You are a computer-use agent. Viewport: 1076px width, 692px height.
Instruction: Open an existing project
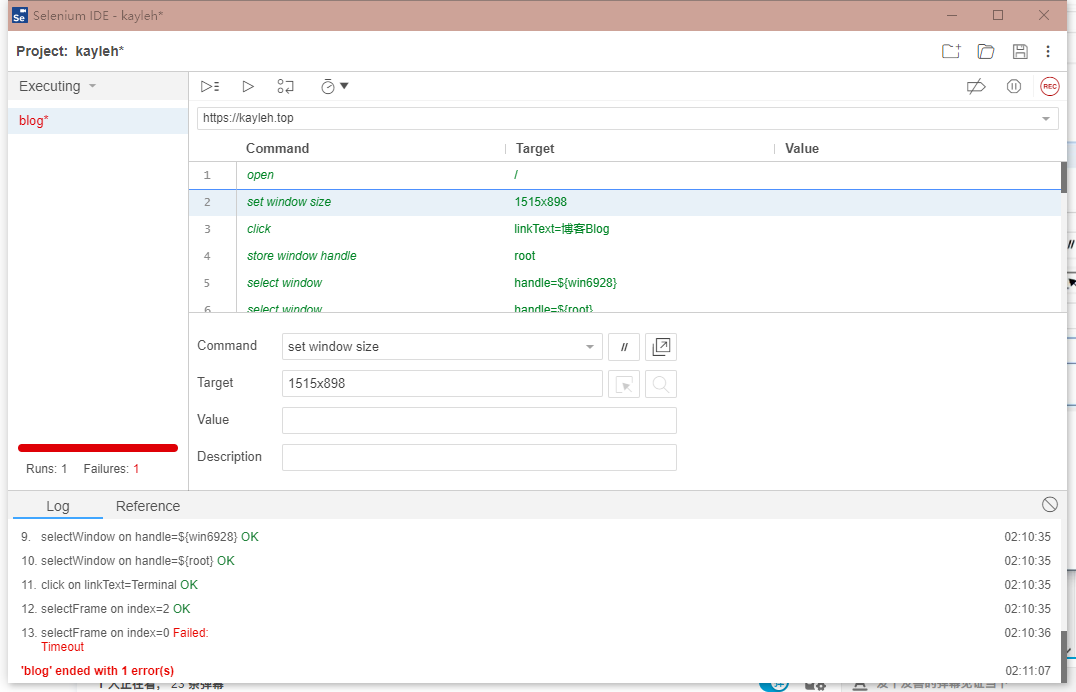click(986, 51)
